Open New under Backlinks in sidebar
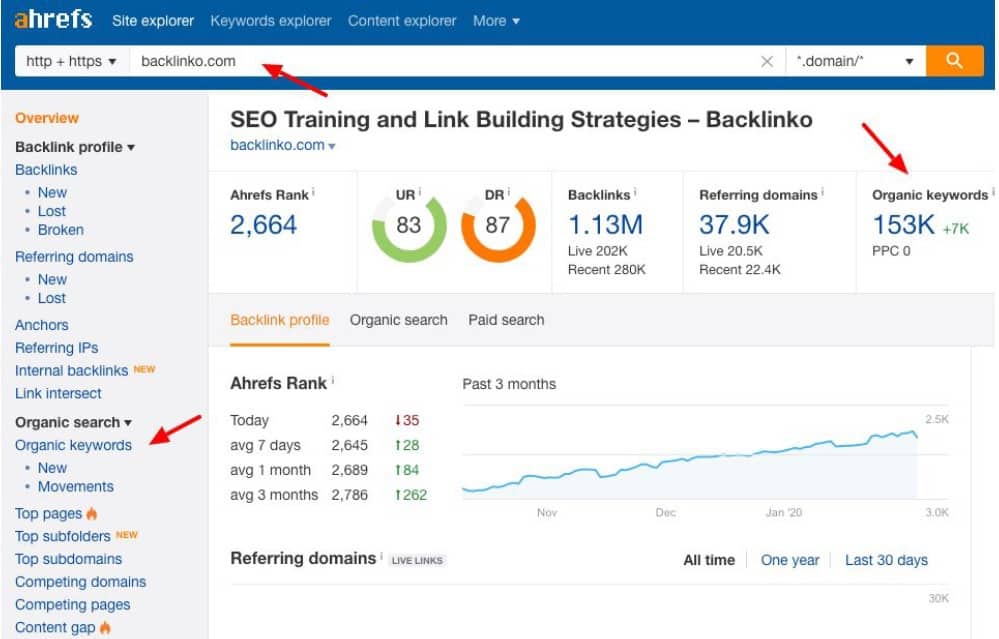 (x=52, y=192)
